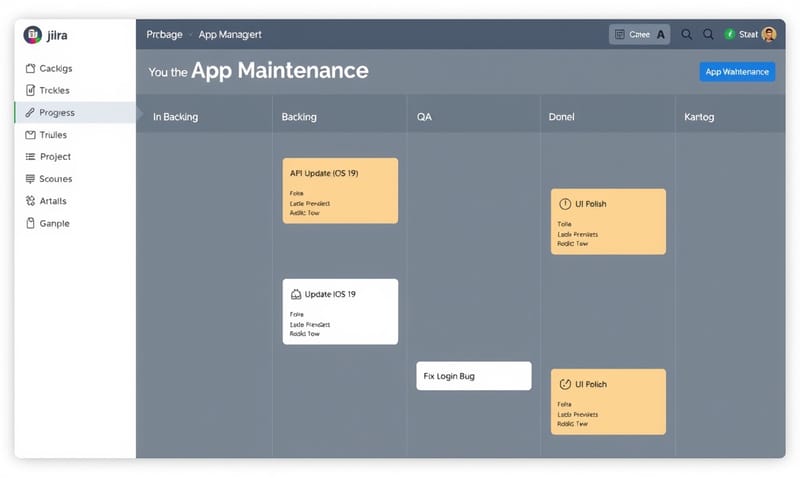This screenshot has height=480, width=800.
Task: Open the Trckles sidebar item
Action: pos(75,90)
